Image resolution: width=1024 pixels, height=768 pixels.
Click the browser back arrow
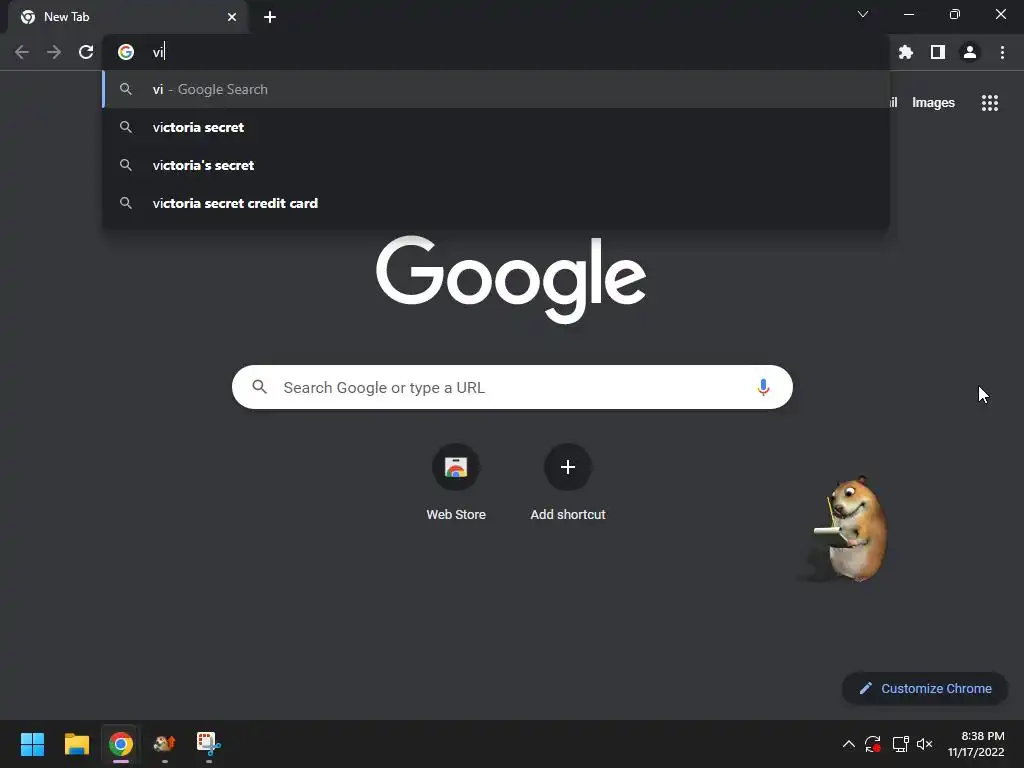point(22,52)
